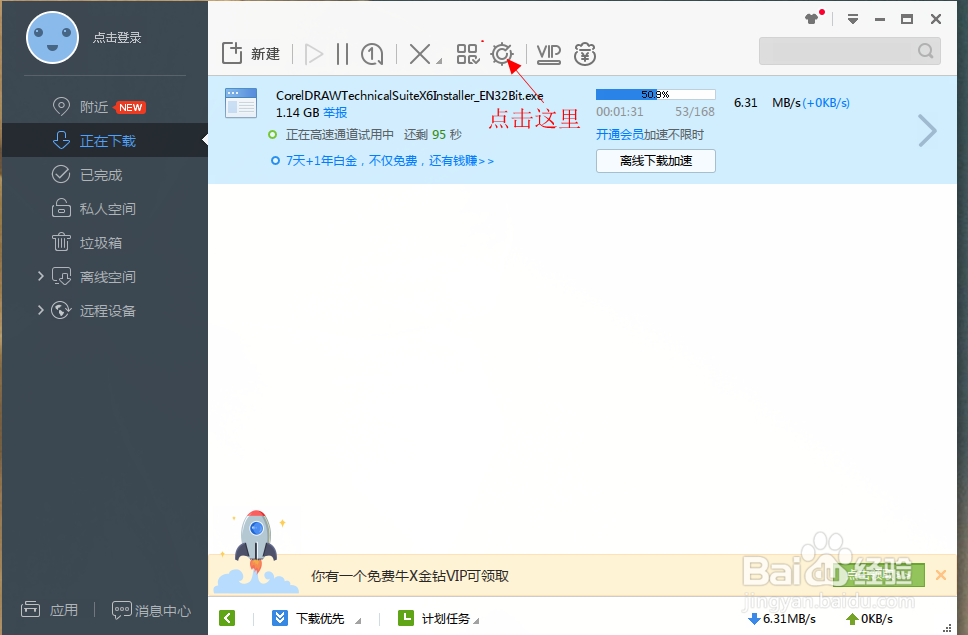Expand 远程设备 tree chevron
The height and width of the screenshot is (635, 968).
(x=41, y=310)
